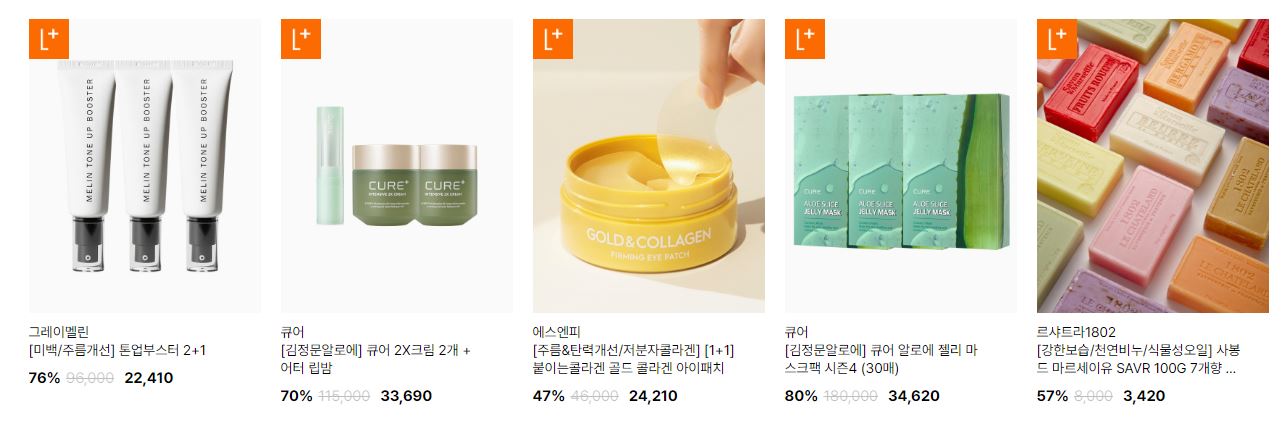Open the 알로에 젤리 마스크팩 product title

[x=881, y=360]
